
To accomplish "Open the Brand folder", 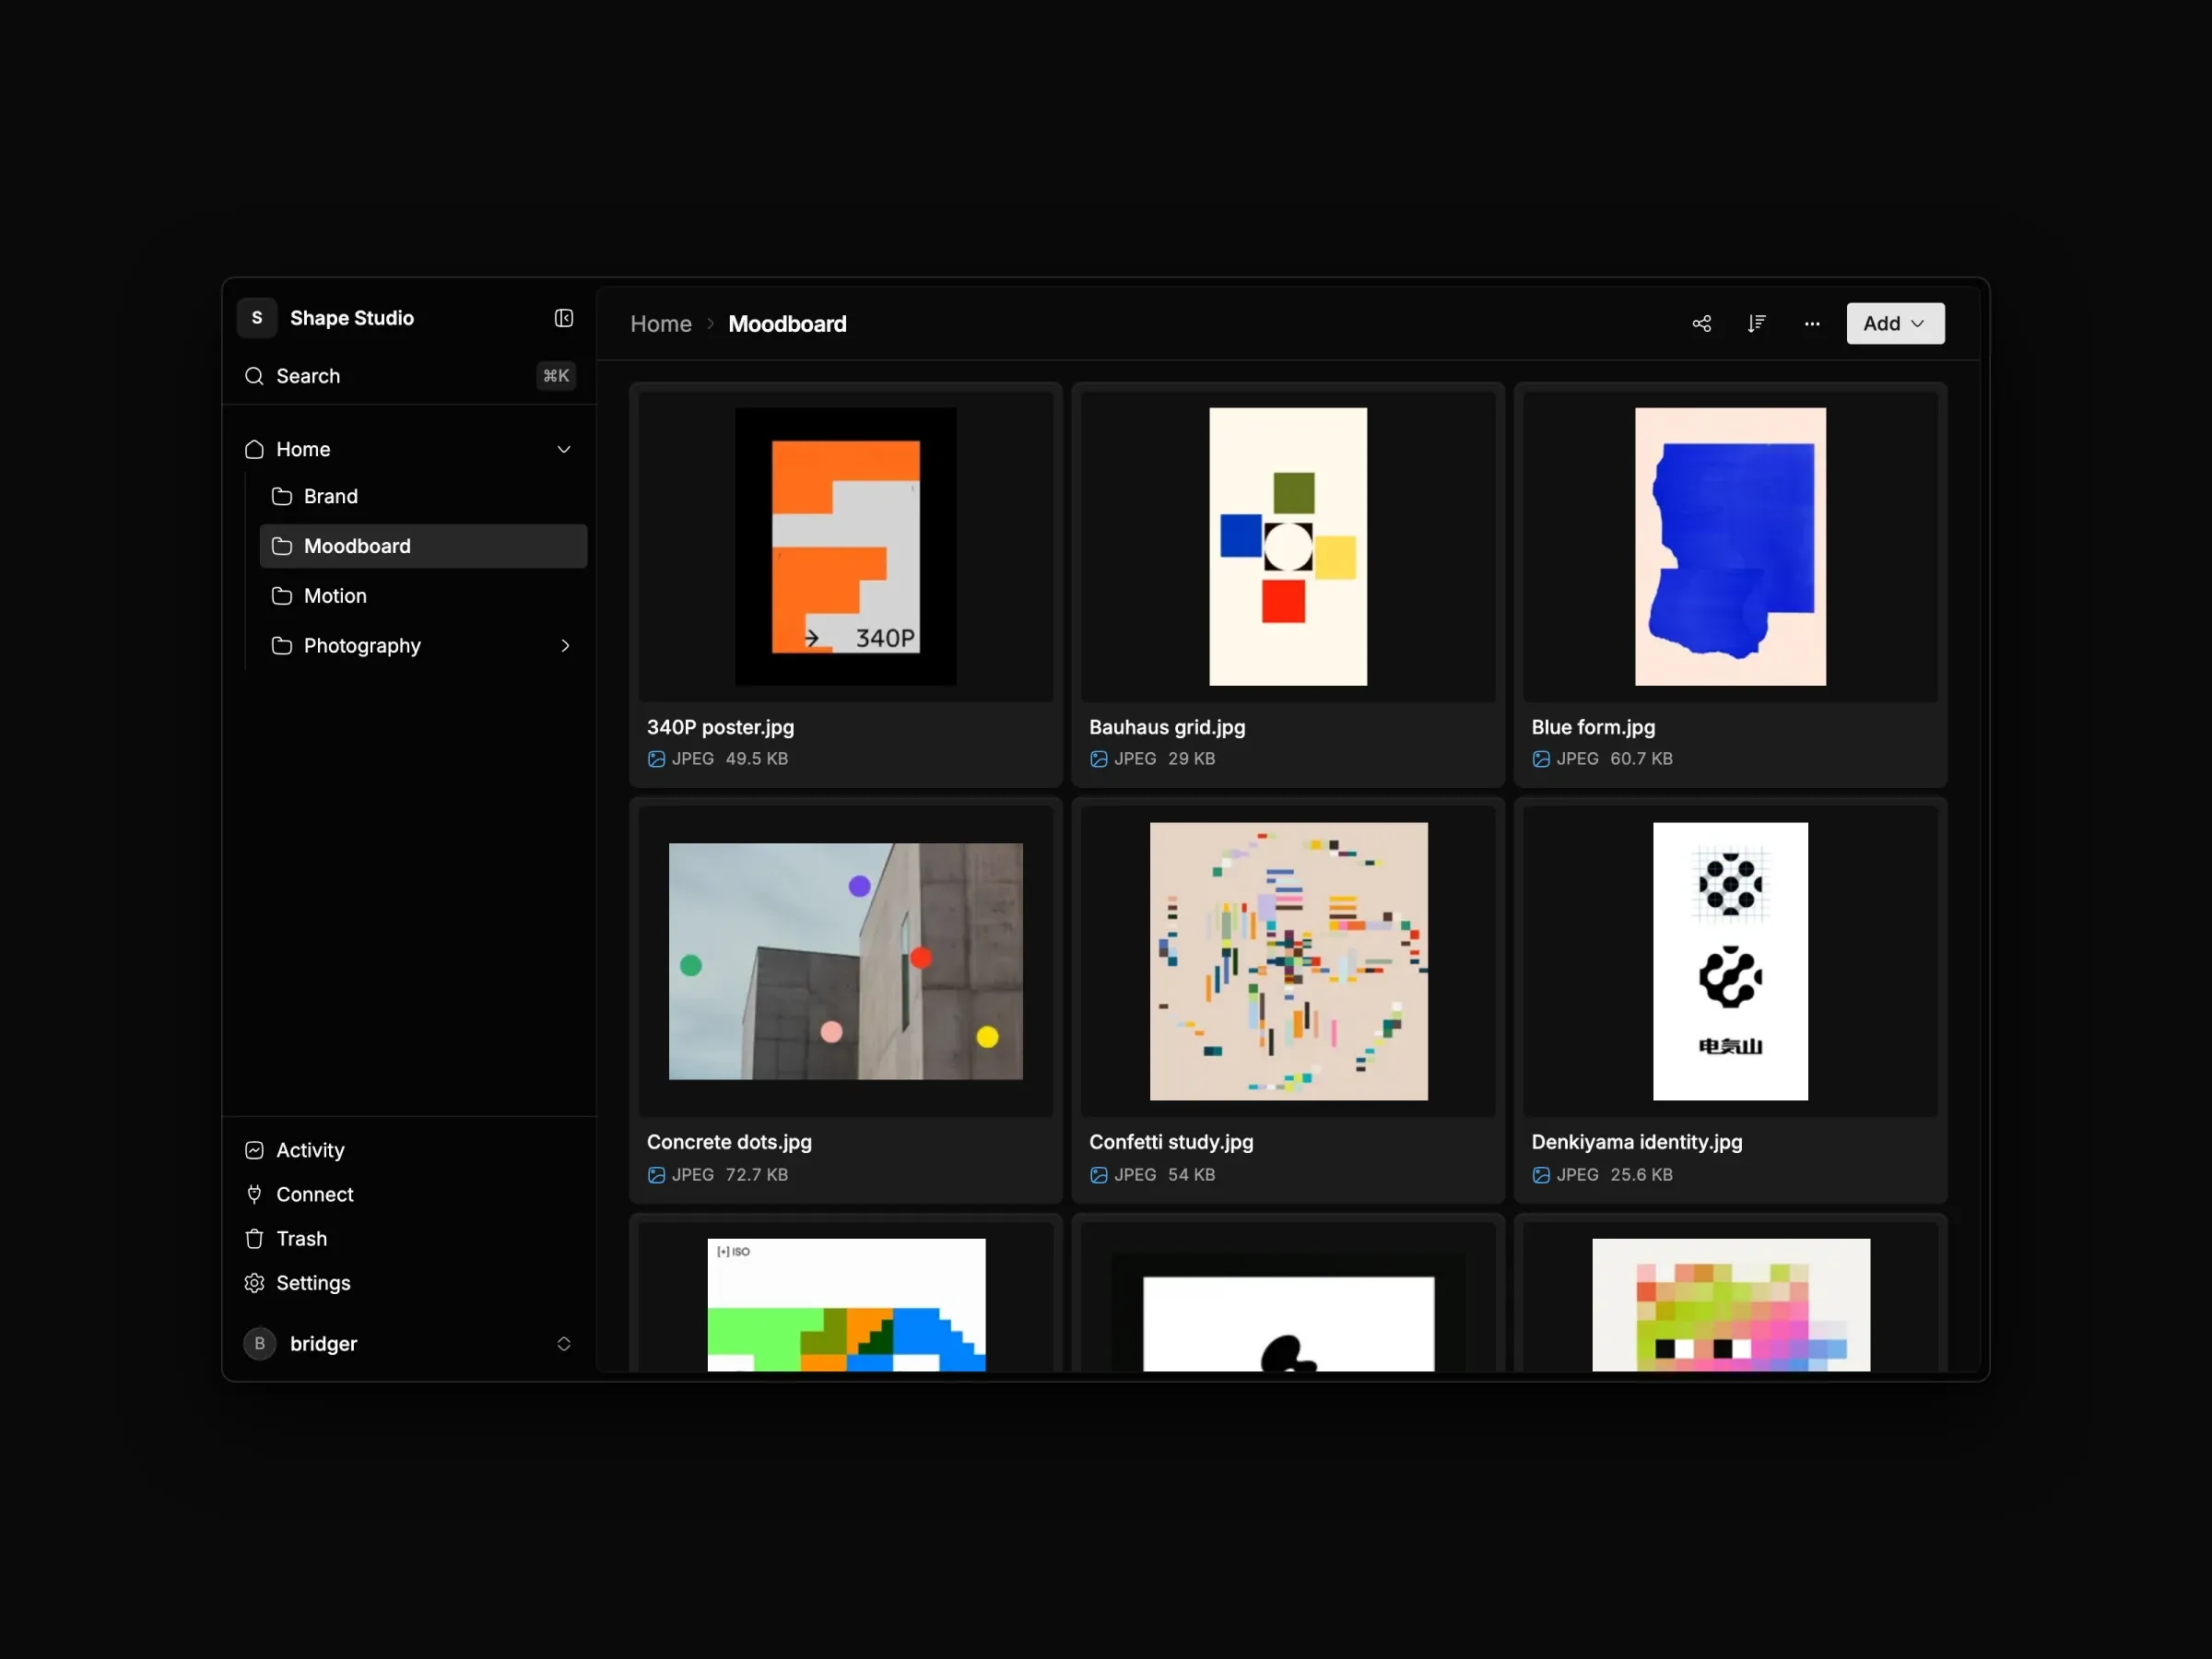I will click(x=423, y=497).
